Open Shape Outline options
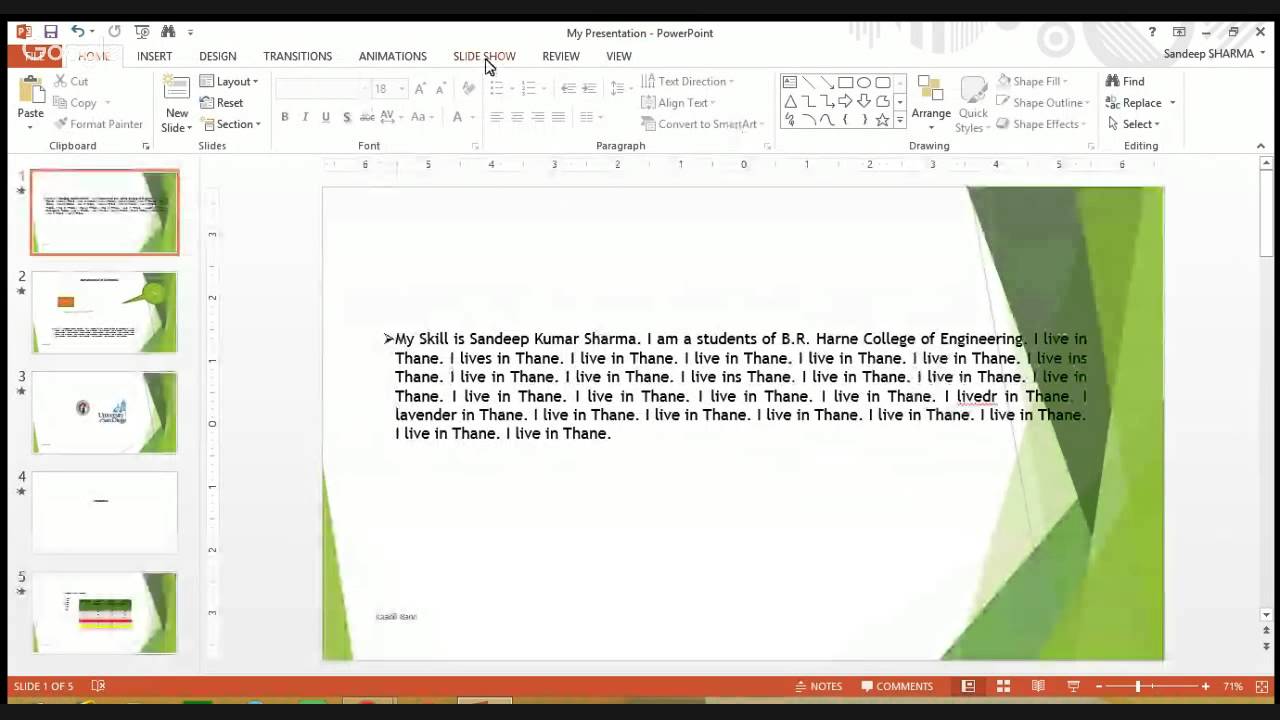 coord(1043,103)
